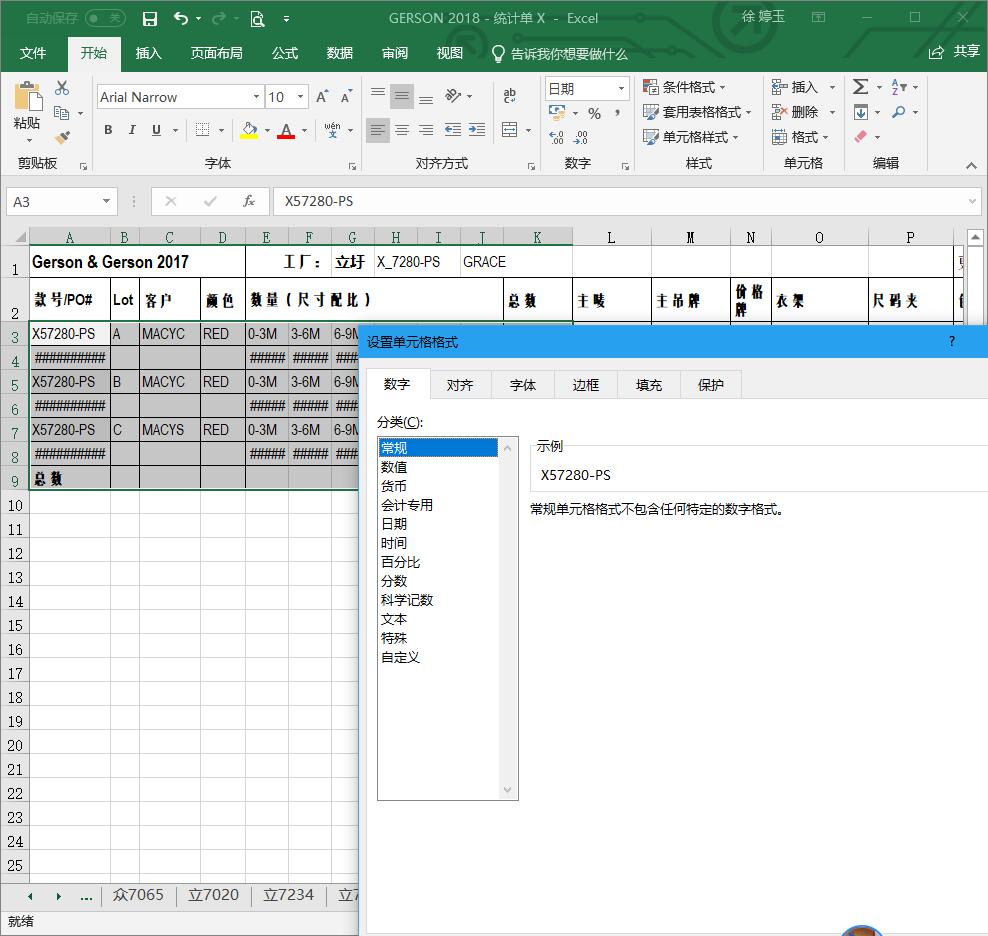
Task: Open the 边框 tab in format dialog
Action: coord(585,385)
